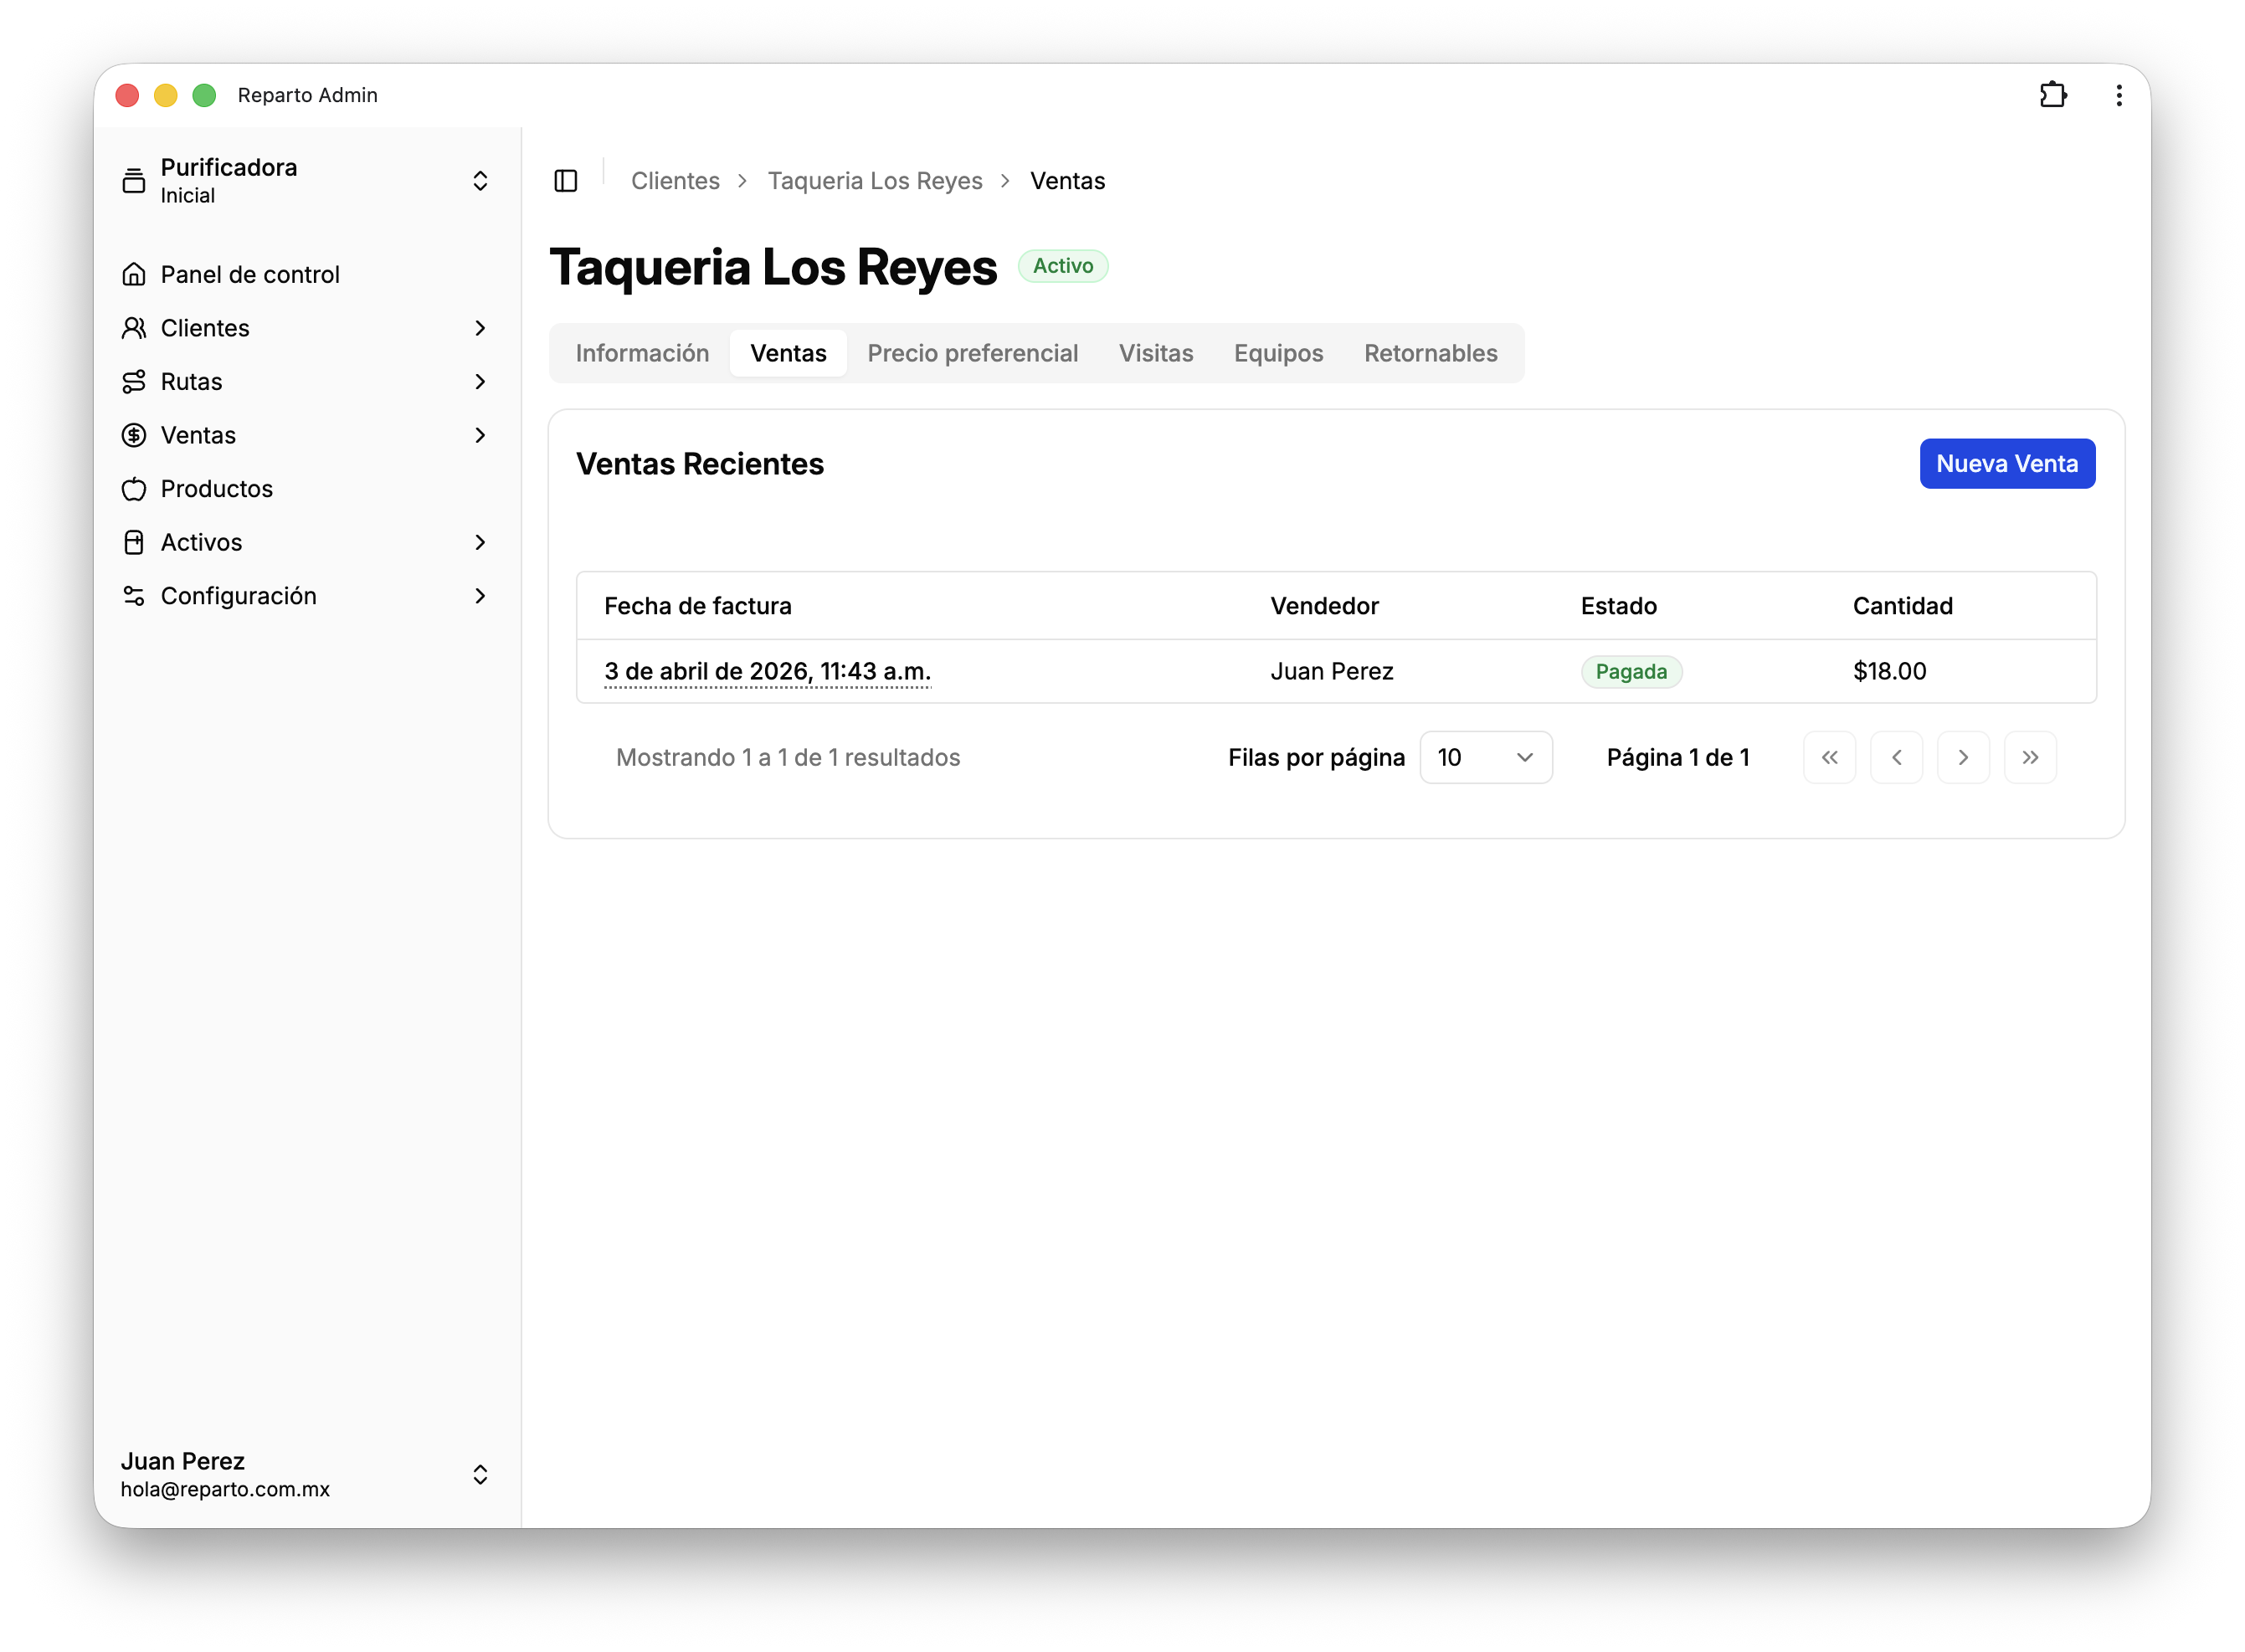Open the Clientes breadcrumb link
Image resolution: width=2245 pixels, height=1652 pixels.
[x=675, y=181]
